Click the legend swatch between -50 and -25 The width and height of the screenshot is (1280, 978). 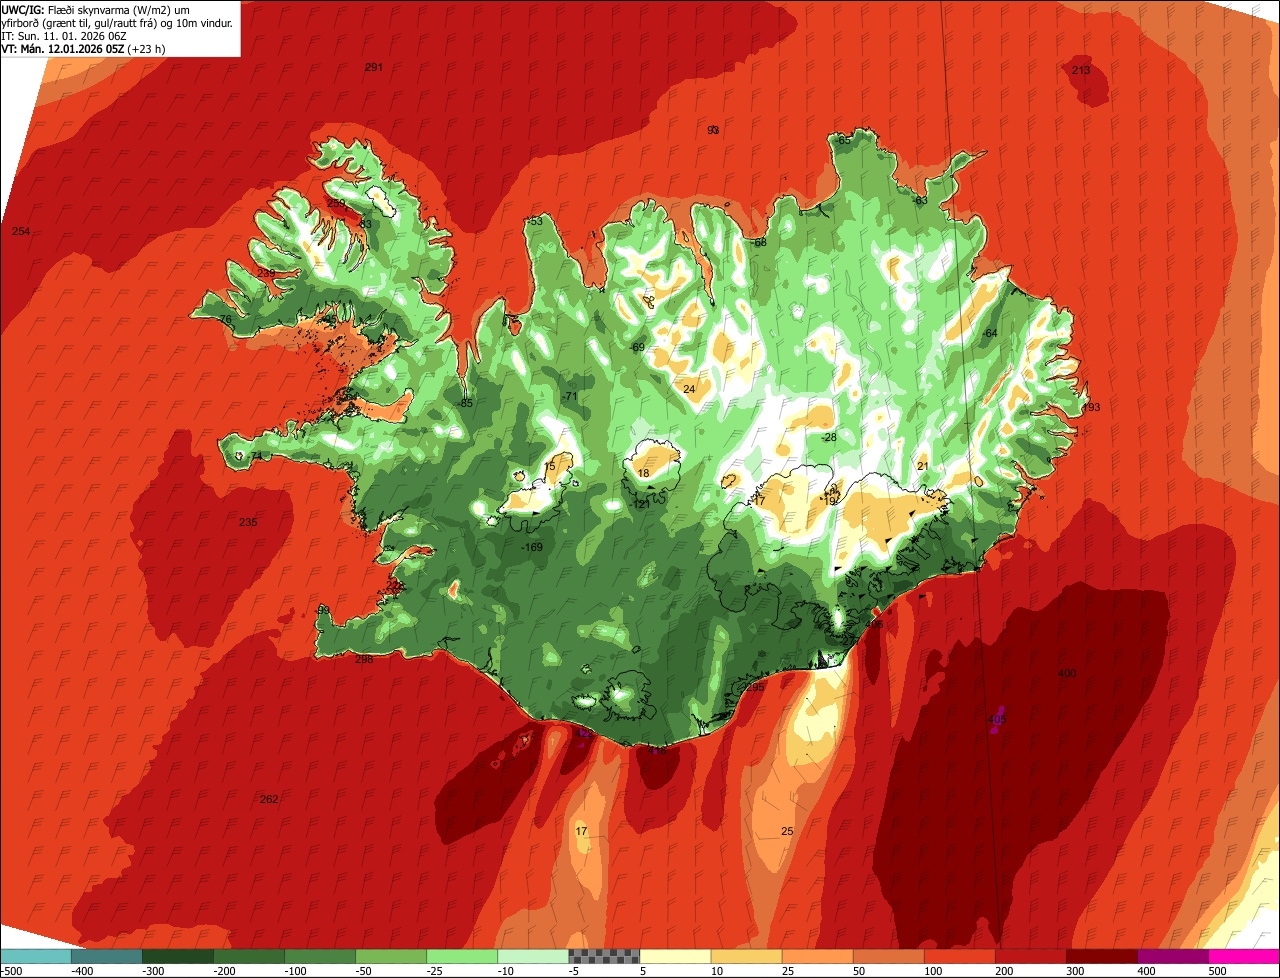pos(391,956)
